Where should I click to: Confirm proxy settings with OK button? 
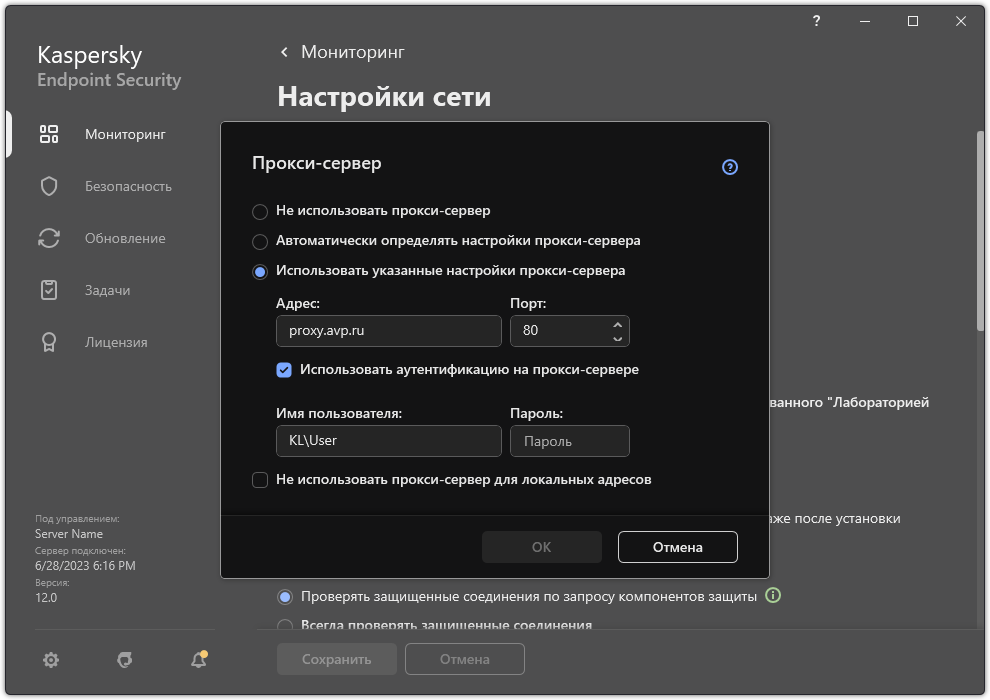[541, 547]
